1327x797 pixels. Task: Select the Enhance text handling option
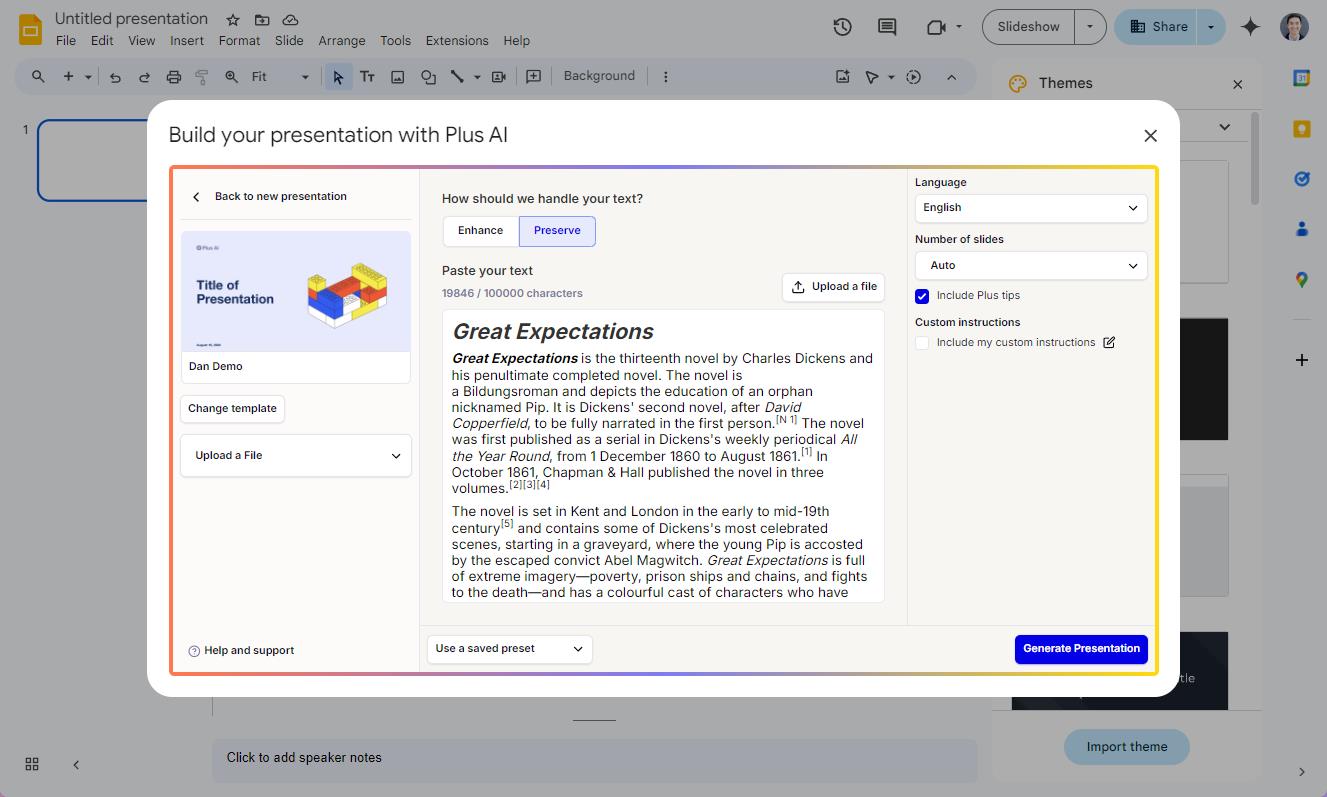[x=481, y=231]
